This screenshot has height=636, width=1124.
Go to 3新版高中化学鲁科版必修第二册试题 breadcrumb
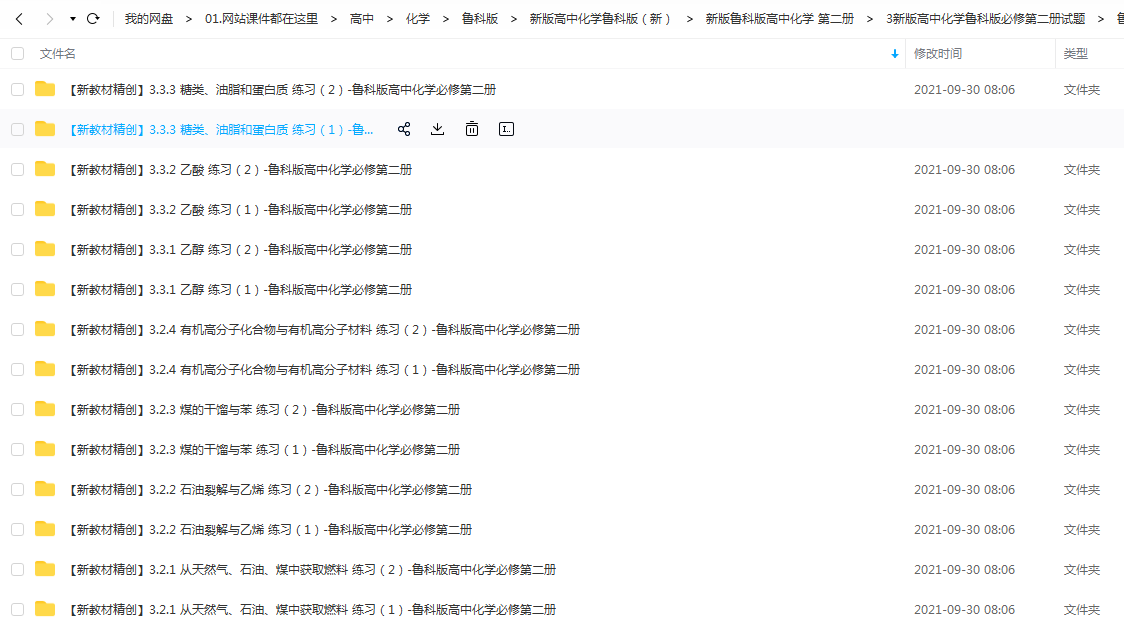point(986,19)
